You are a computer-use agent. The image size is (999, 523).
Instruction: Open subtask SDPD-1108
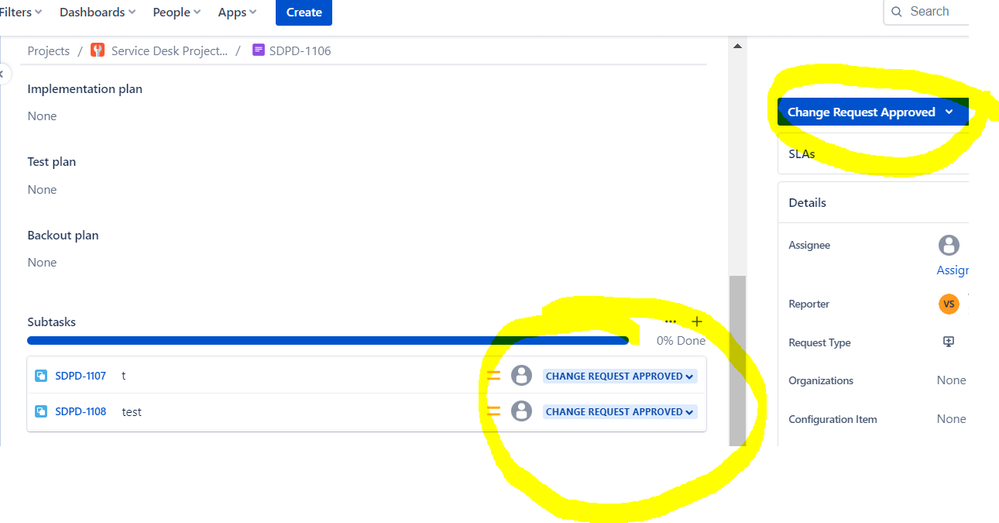[80, 412]
